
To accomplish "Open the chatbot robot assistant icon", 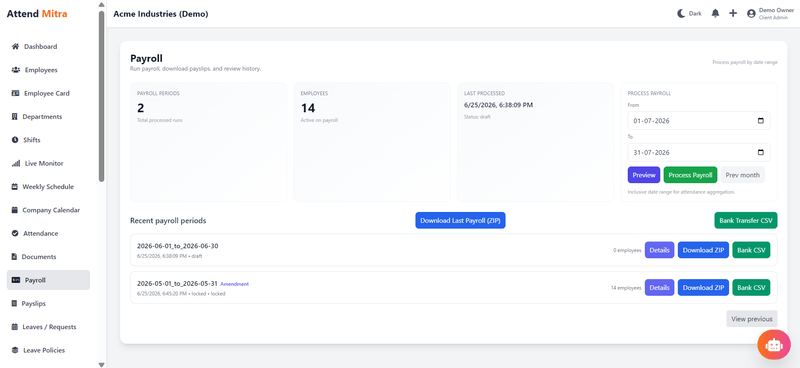I will tap(774, 345).
